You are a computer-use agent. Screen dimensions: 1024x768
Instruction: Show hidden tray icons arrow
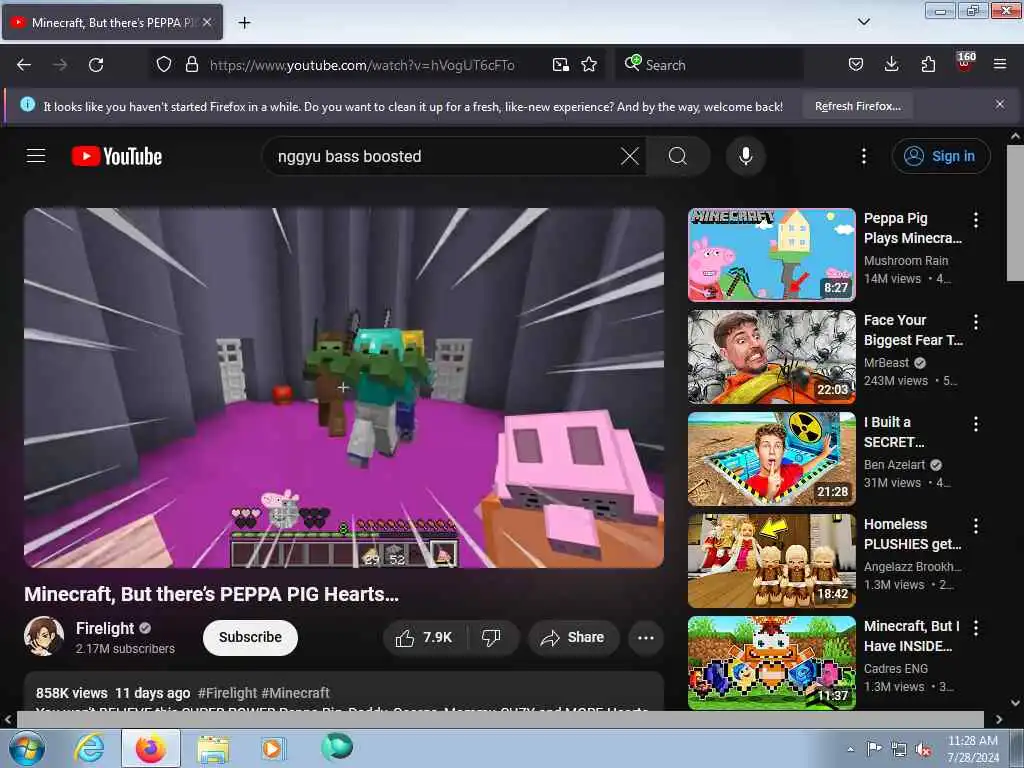(850, 748)
